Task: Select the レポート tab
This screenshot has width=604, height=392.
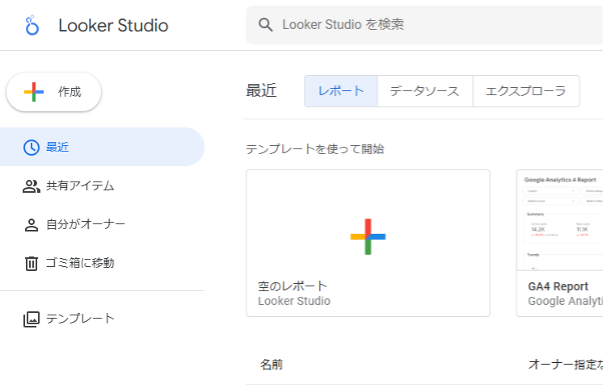Action: [x=341, y=91]
